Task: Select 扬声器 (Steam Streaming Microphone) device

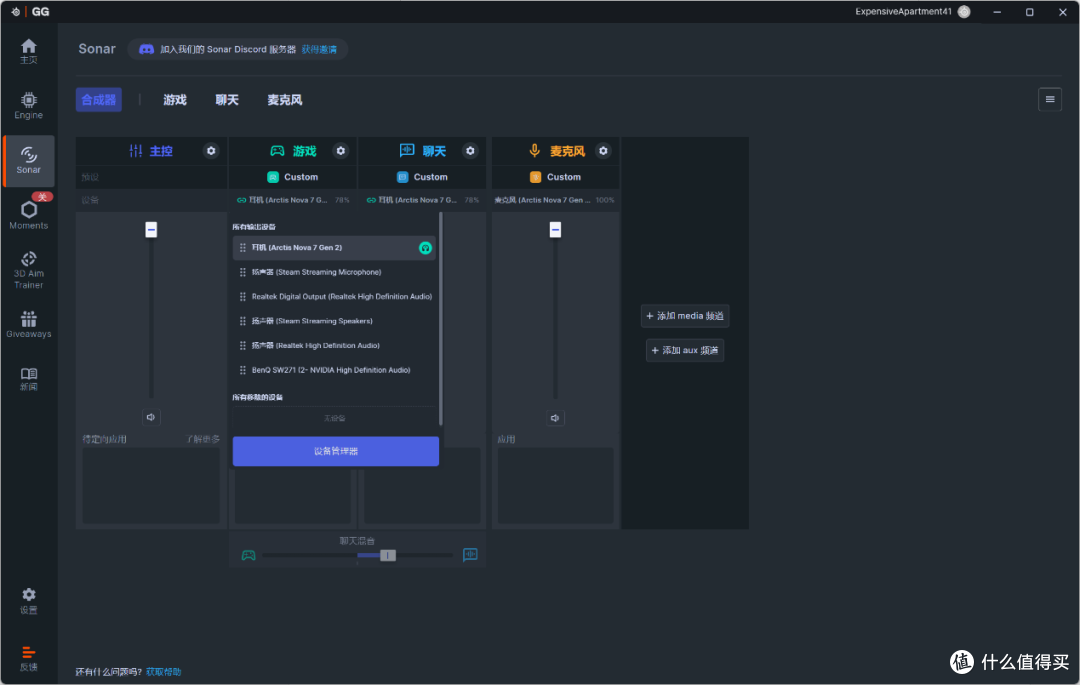Action: pyautogui.click(x=334, y=272)
